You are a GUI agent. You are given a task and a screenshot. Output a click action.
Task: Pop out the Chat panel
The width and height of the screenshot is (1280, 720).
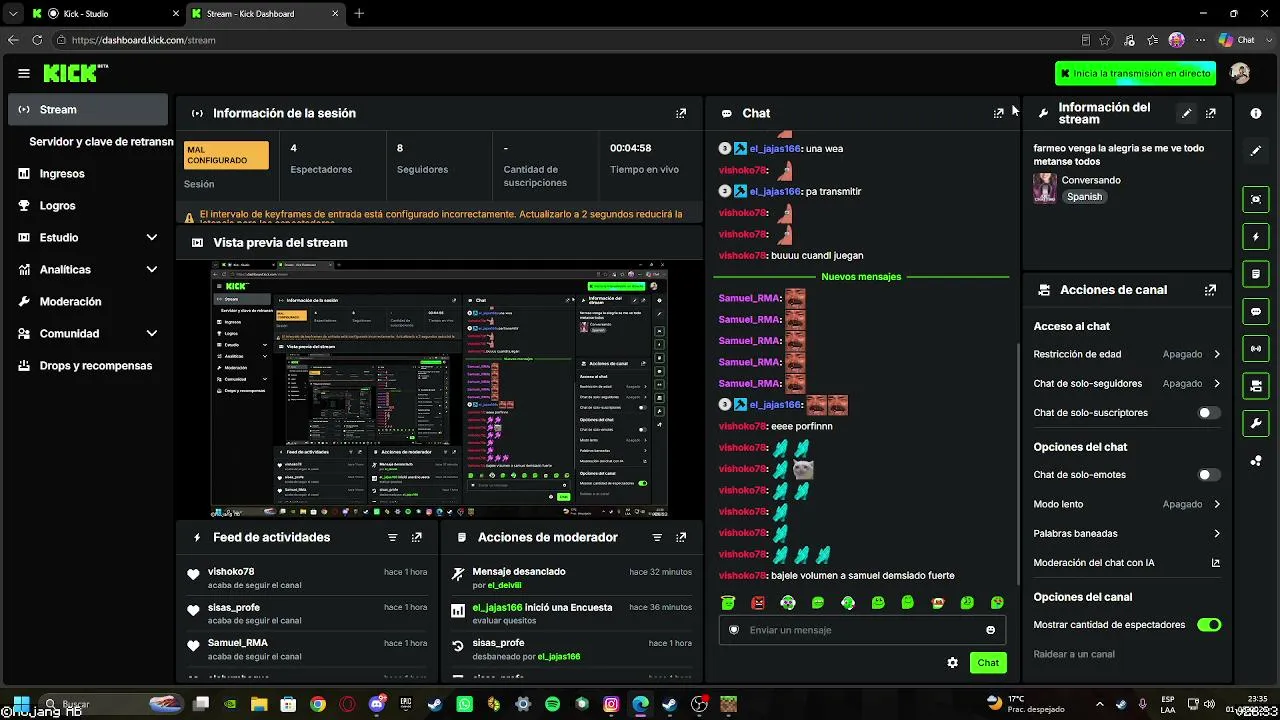[x=998, y=114]
